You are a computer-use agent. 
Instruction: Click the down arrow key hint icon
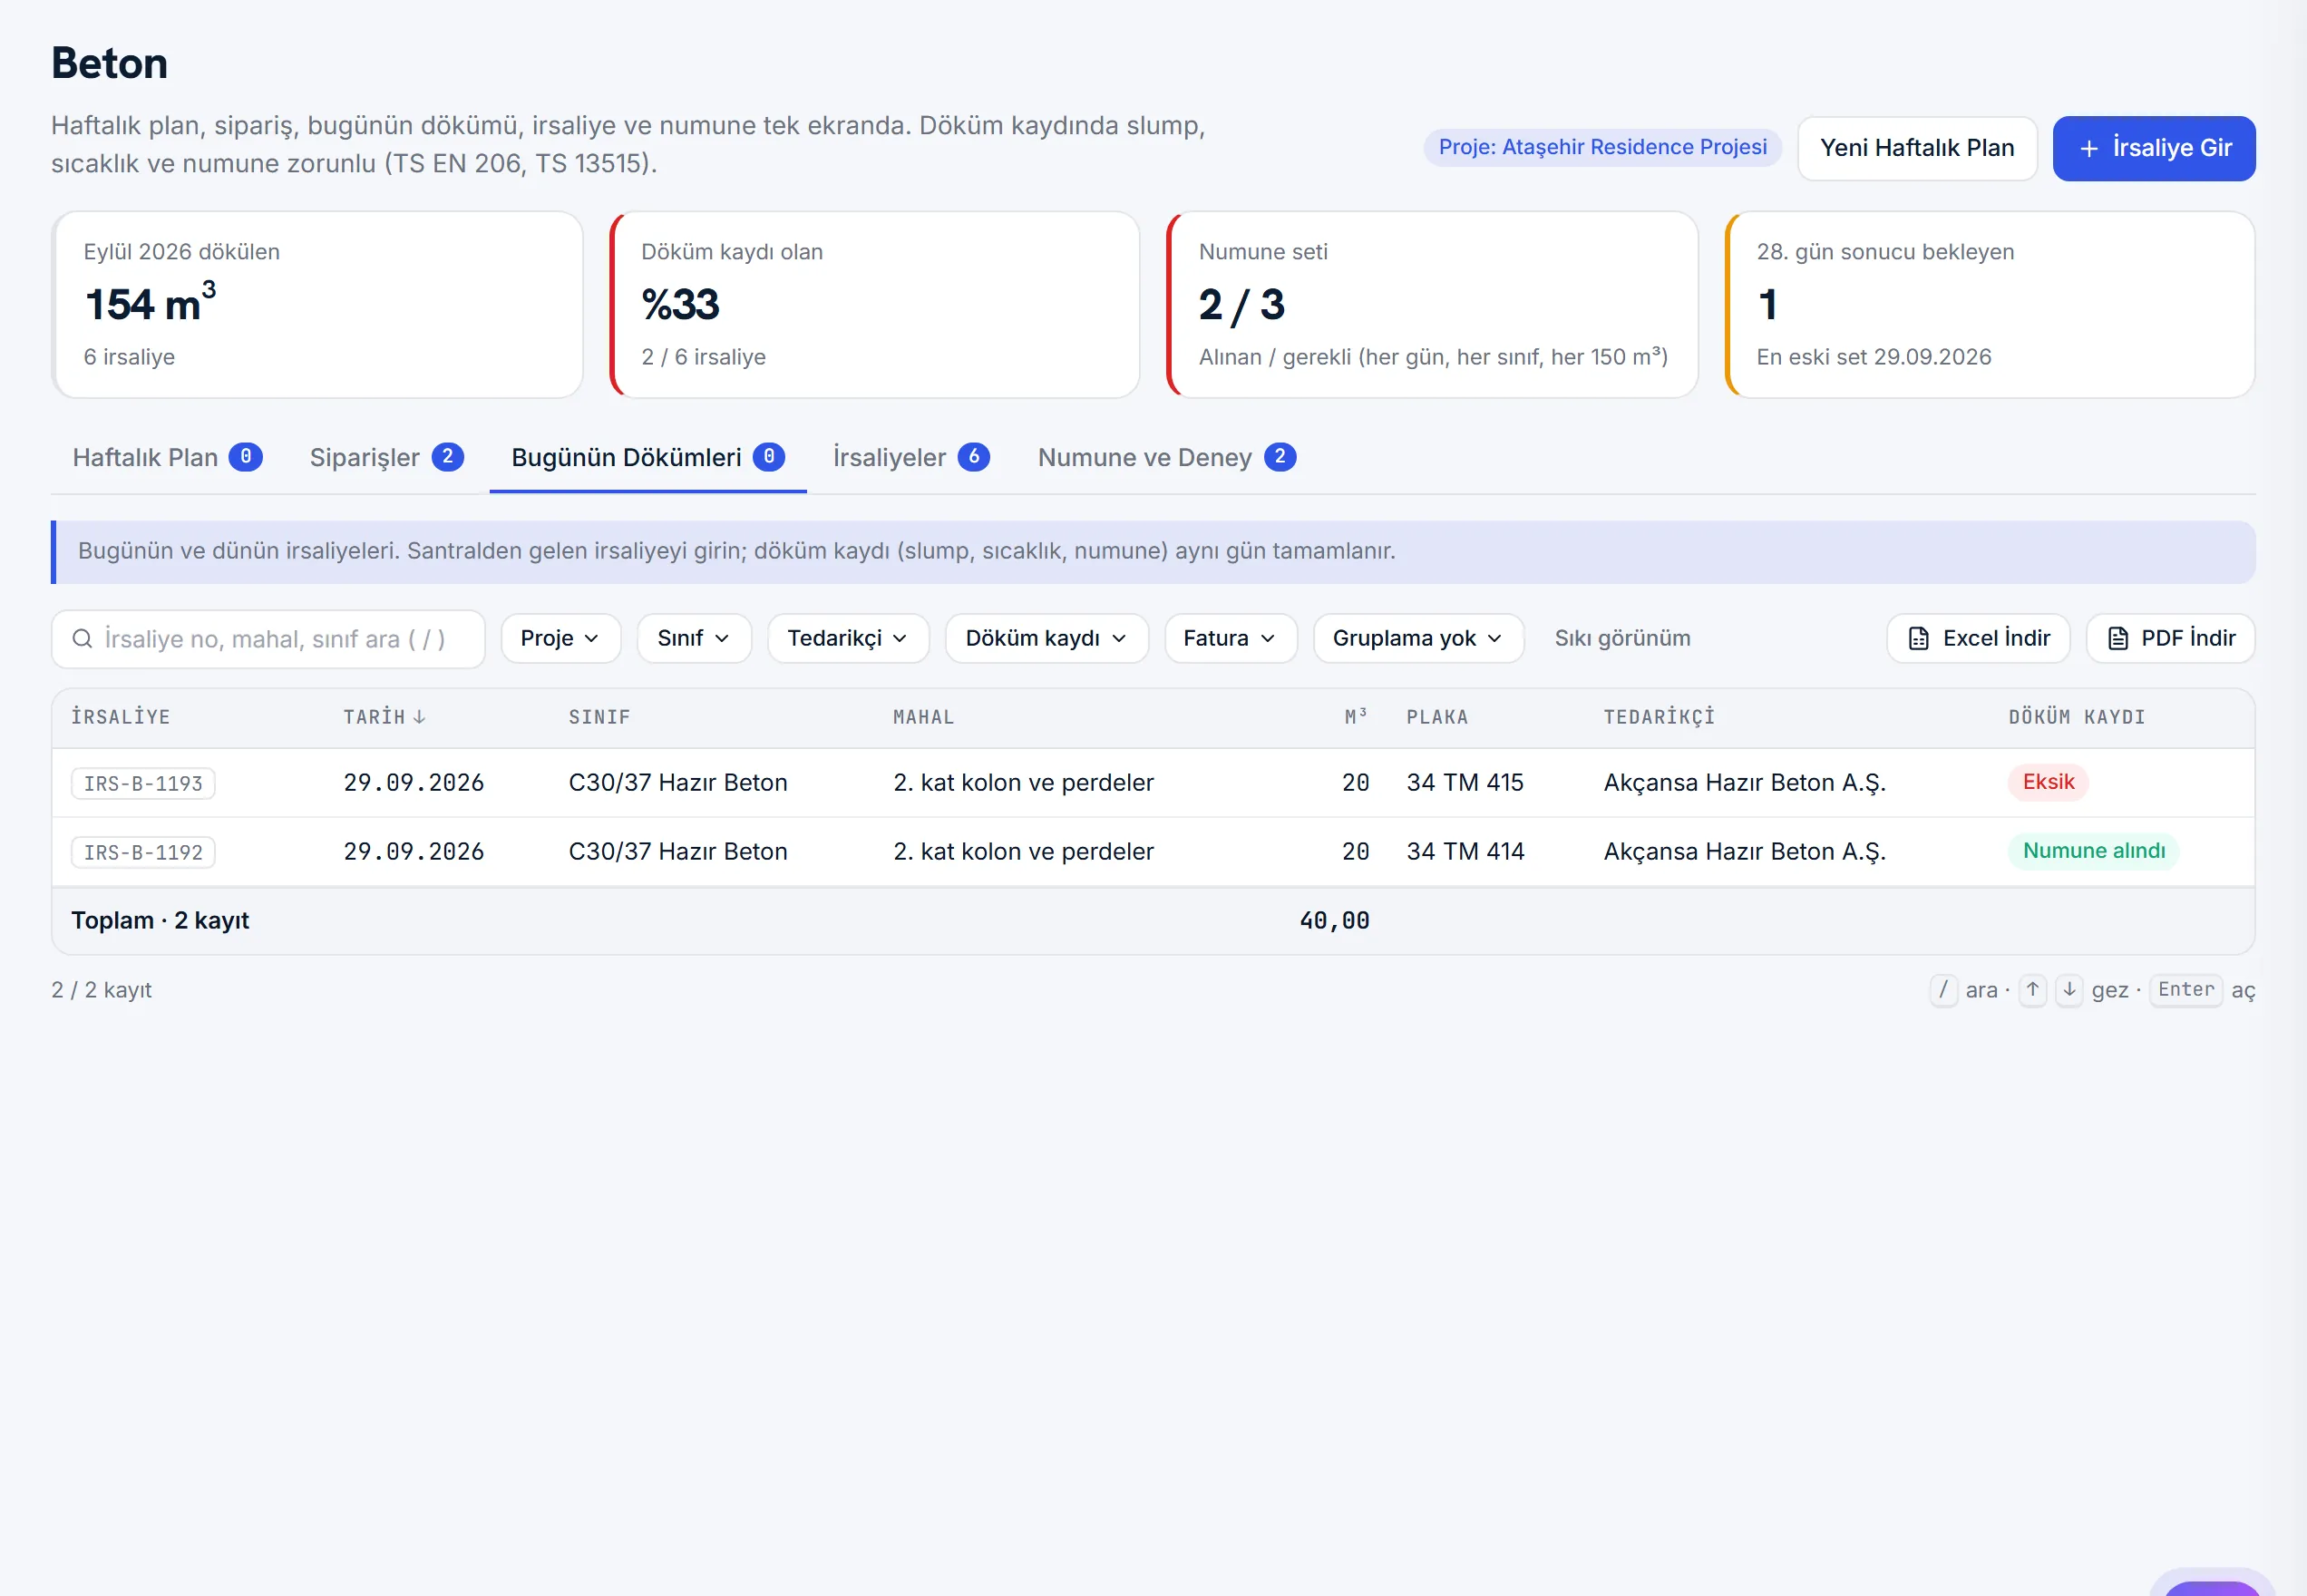click(2069, 989)
